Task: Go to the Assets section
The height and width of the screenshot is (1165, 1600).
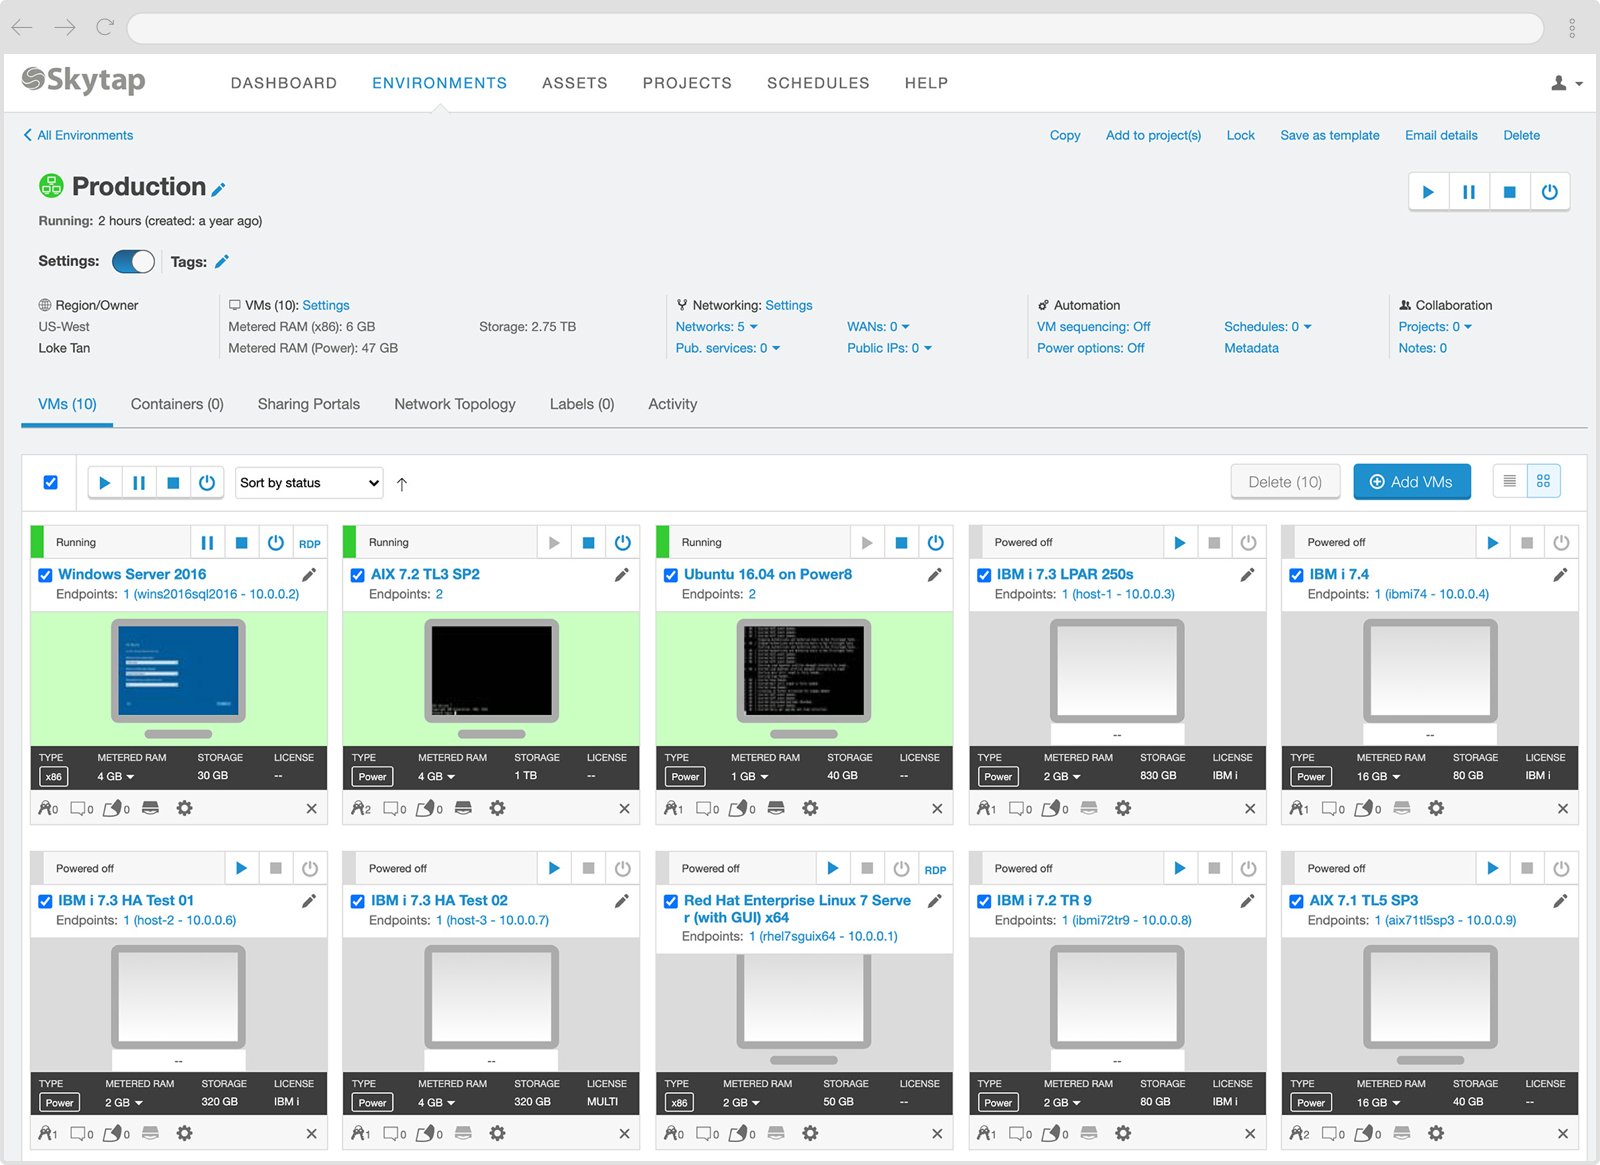Action: (575, 83)
